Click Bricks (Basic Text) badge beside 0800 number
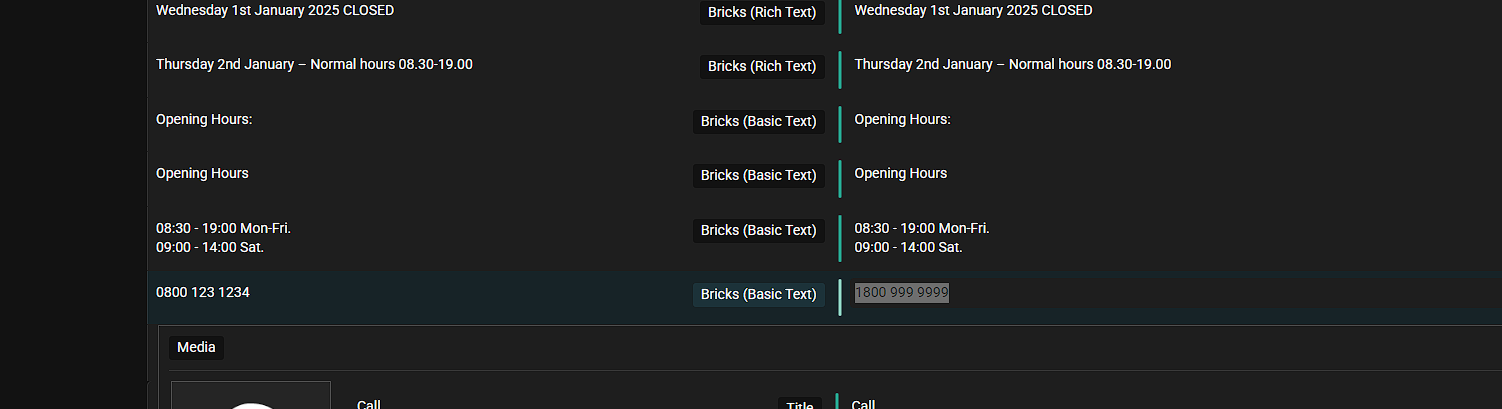1502x409 pixels. click(759, 294)
